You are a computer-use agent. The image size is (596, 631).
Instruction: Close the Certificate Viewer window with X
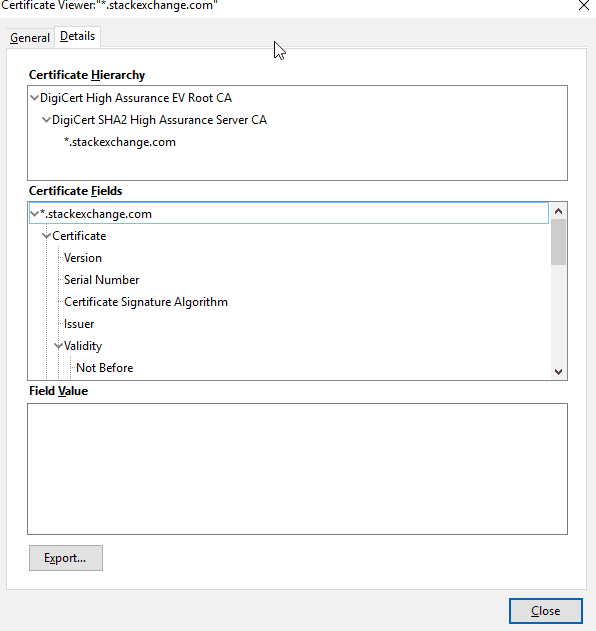(584, 5)
